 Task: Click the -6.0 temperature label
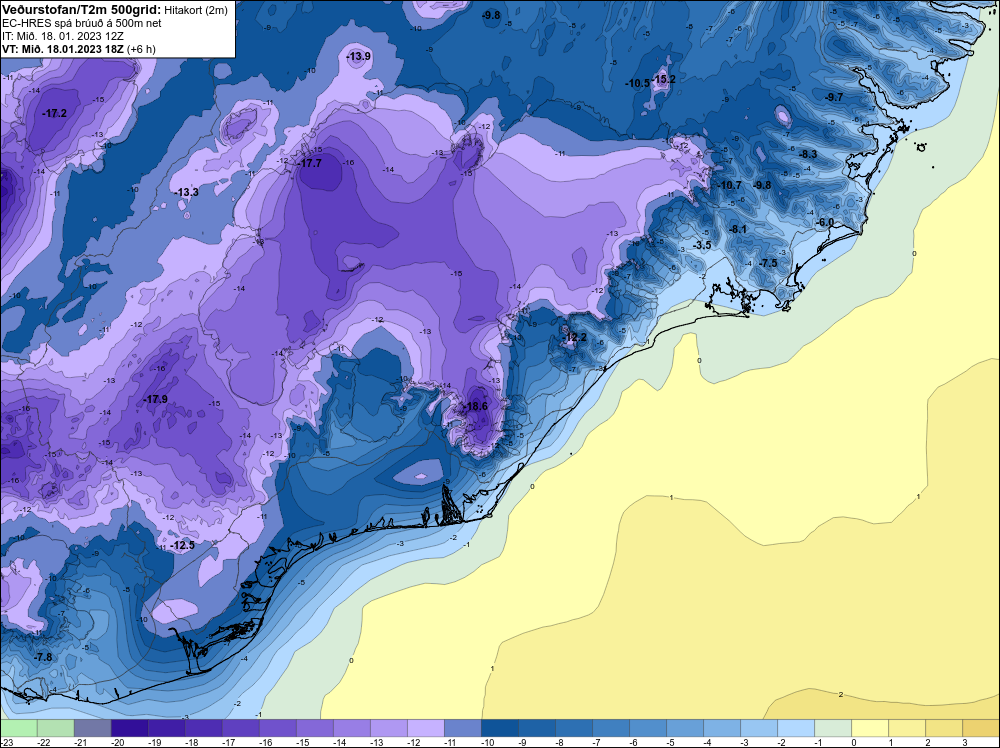(825, 222)
